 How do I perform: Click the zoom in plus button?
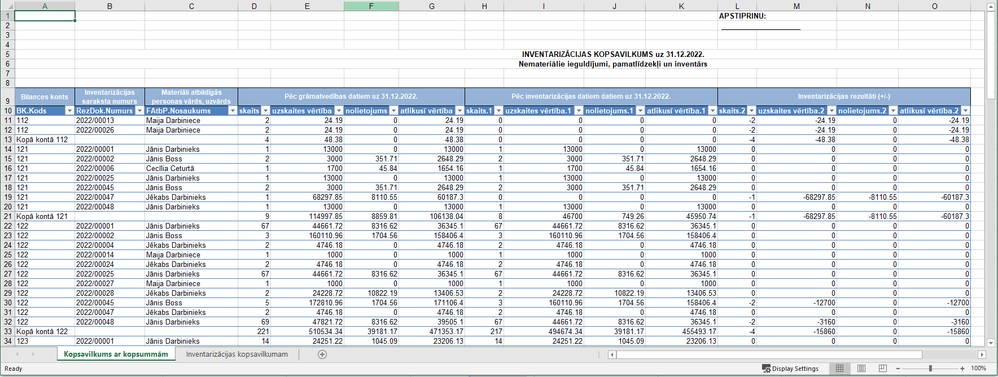tap(962, 369)
